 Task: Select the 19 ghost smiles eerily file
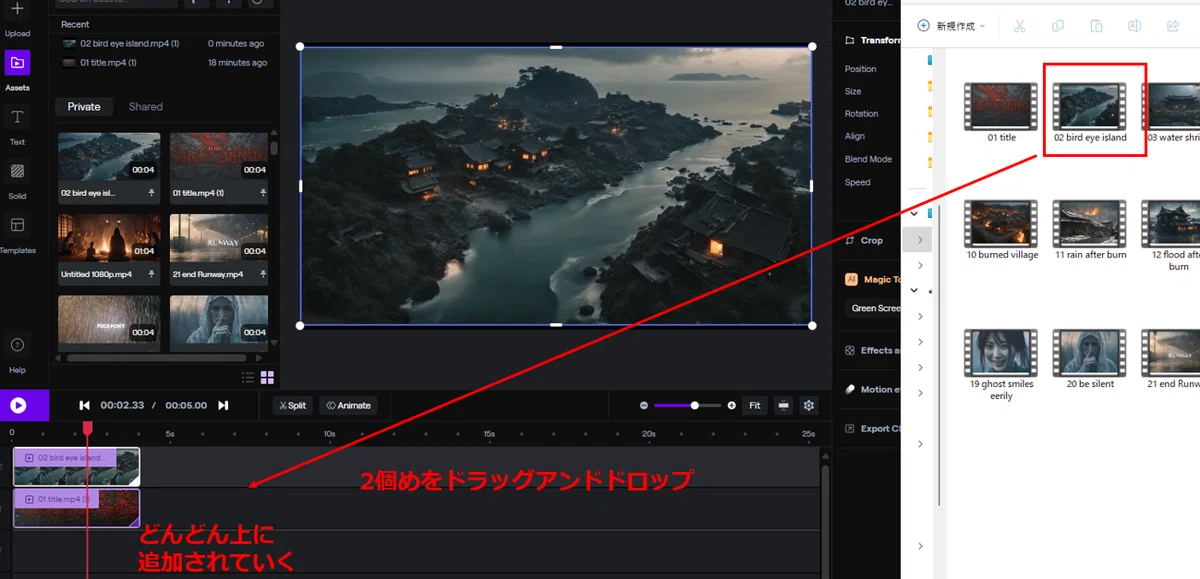tap(1001, 365)
